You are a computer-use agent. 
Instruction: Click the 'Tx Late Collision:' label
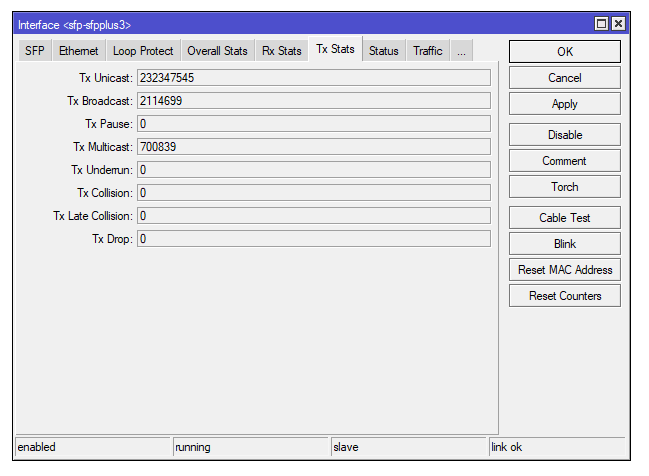click(93, 216)
